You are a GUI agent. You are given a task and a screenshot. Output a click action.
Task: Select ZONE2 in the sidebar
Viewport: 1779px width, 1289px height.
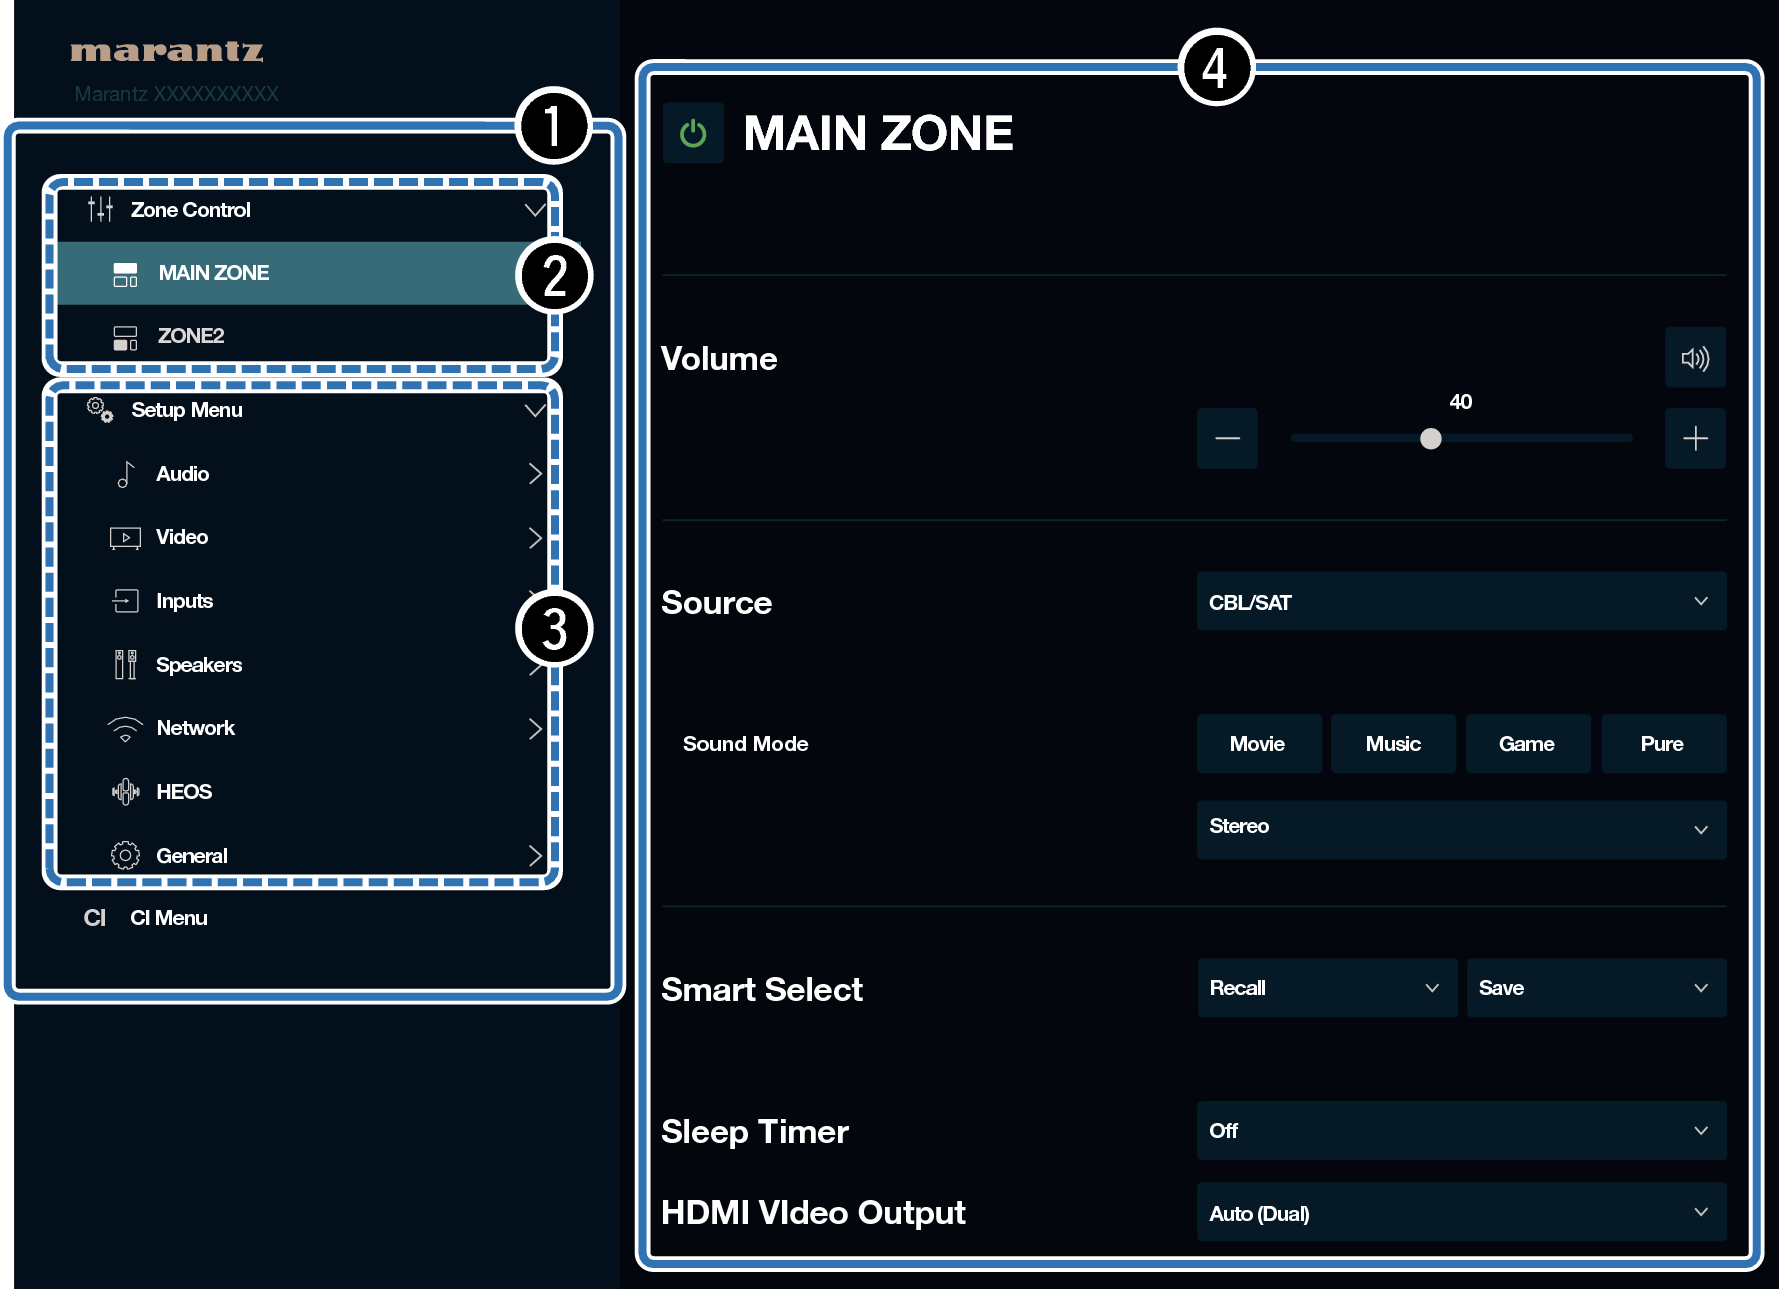click(190, 336)
